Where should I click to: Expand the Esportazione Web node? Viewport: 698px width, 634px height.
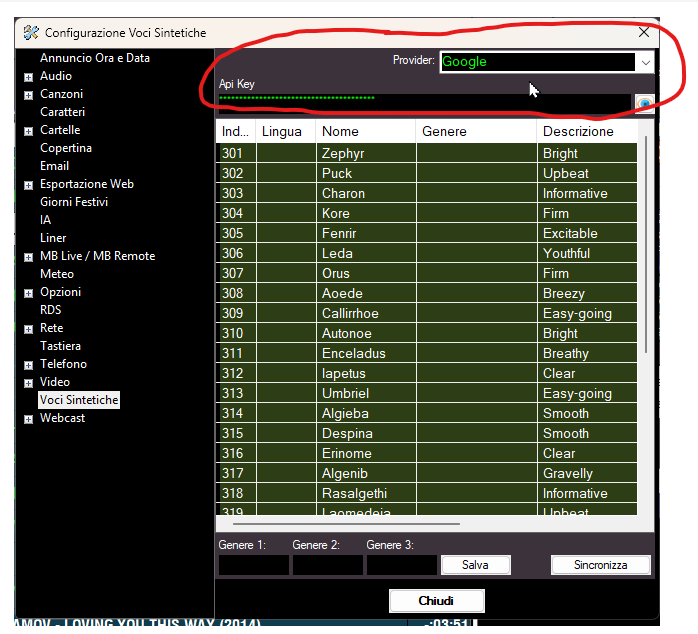pyautogui.click(x=28, y=185)
